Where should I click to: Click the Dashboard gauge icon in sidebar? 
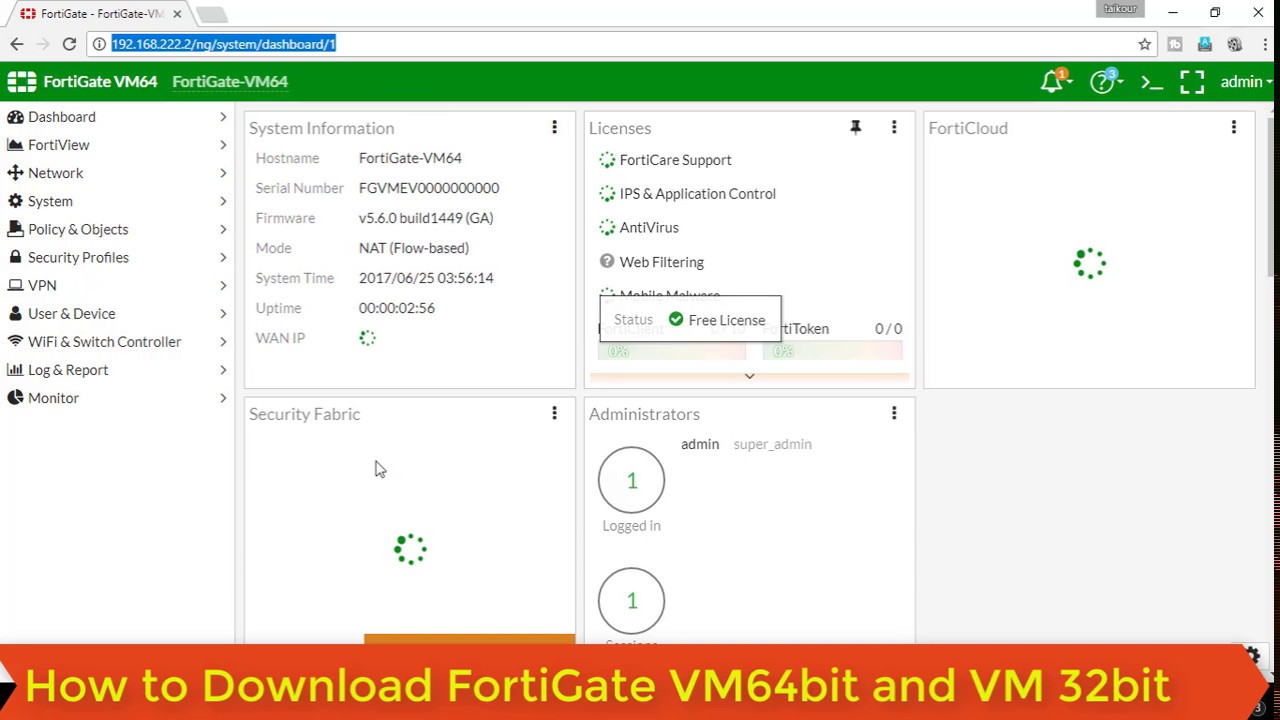pyautogui.click(x=15, y=117)
